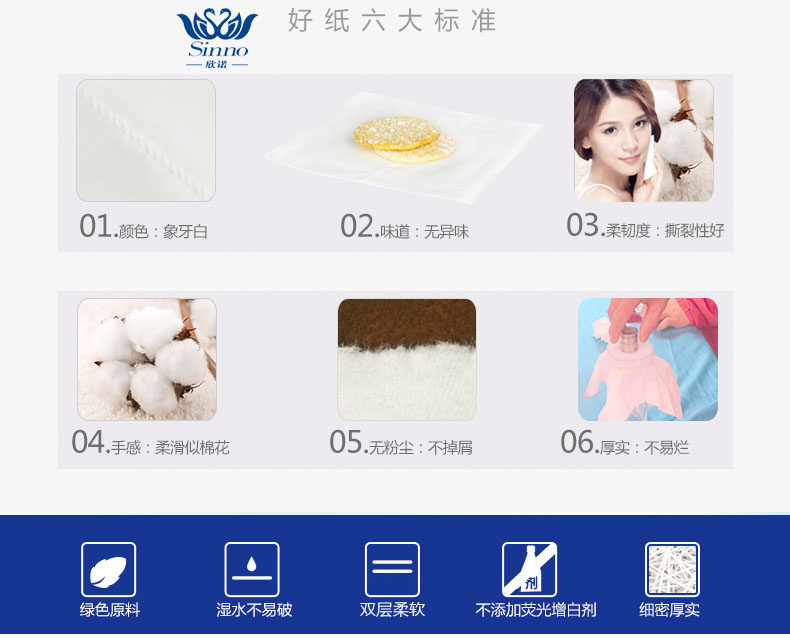
Task: Click the crossed-out bottle 不添加荧光增白剂 icon
Action: (530, 569)
